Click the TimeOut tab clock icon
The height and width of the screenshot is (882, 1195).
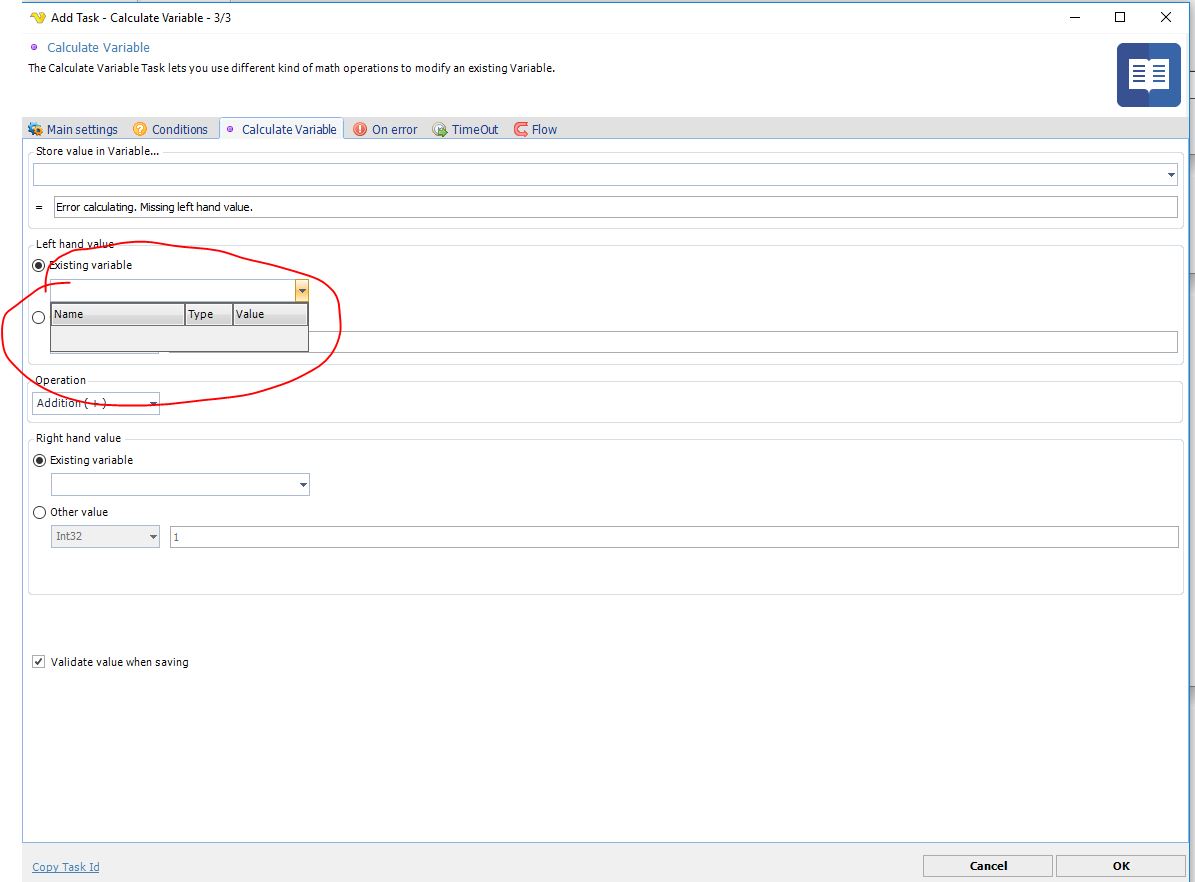click(440, 130)
